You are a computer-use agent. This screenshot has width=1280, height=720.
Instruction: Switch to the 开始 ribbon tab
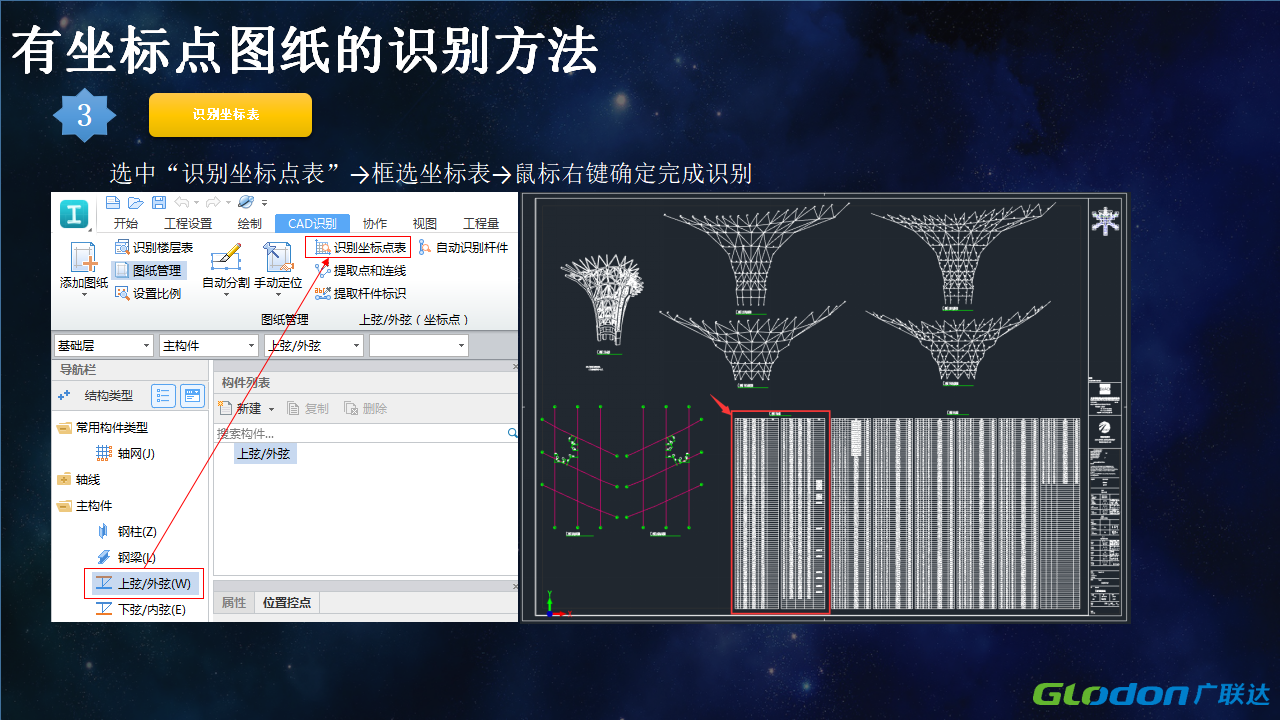tap(126, 223)
